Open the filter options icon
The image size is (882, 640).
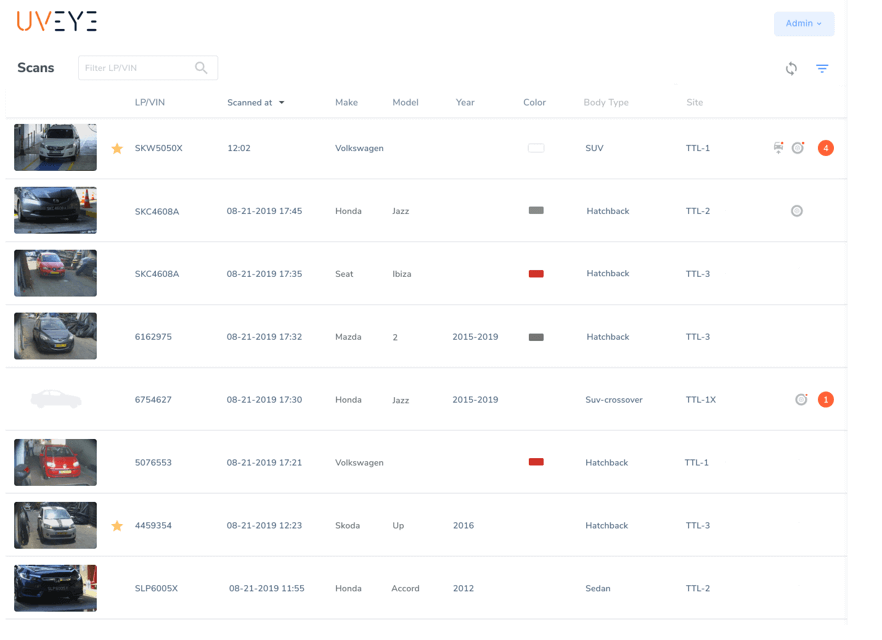tap(822, 69)
